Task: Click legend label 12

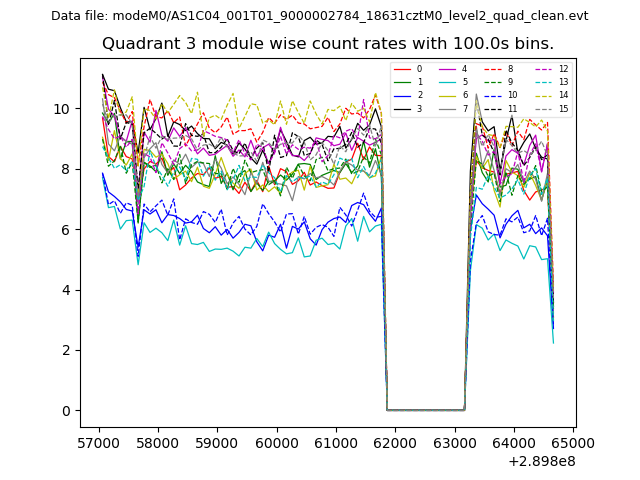Action: pyautogui.click(x=563, y=69)
